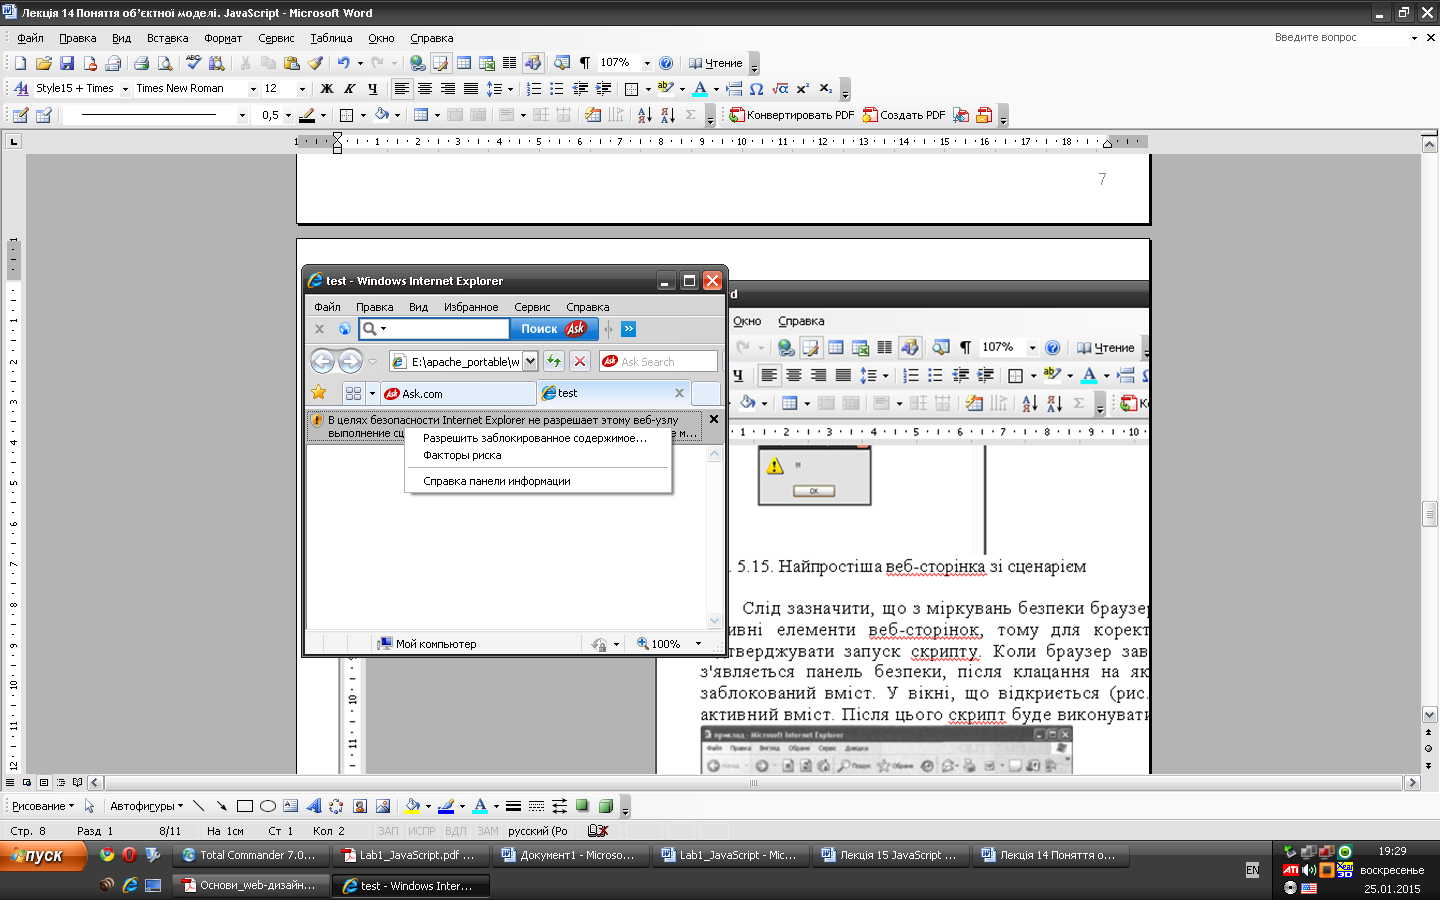The width and height of the screenshot is (1440, 900).
Task: Open the zoom 107% dropdown
Action: (x=647, y=63)
